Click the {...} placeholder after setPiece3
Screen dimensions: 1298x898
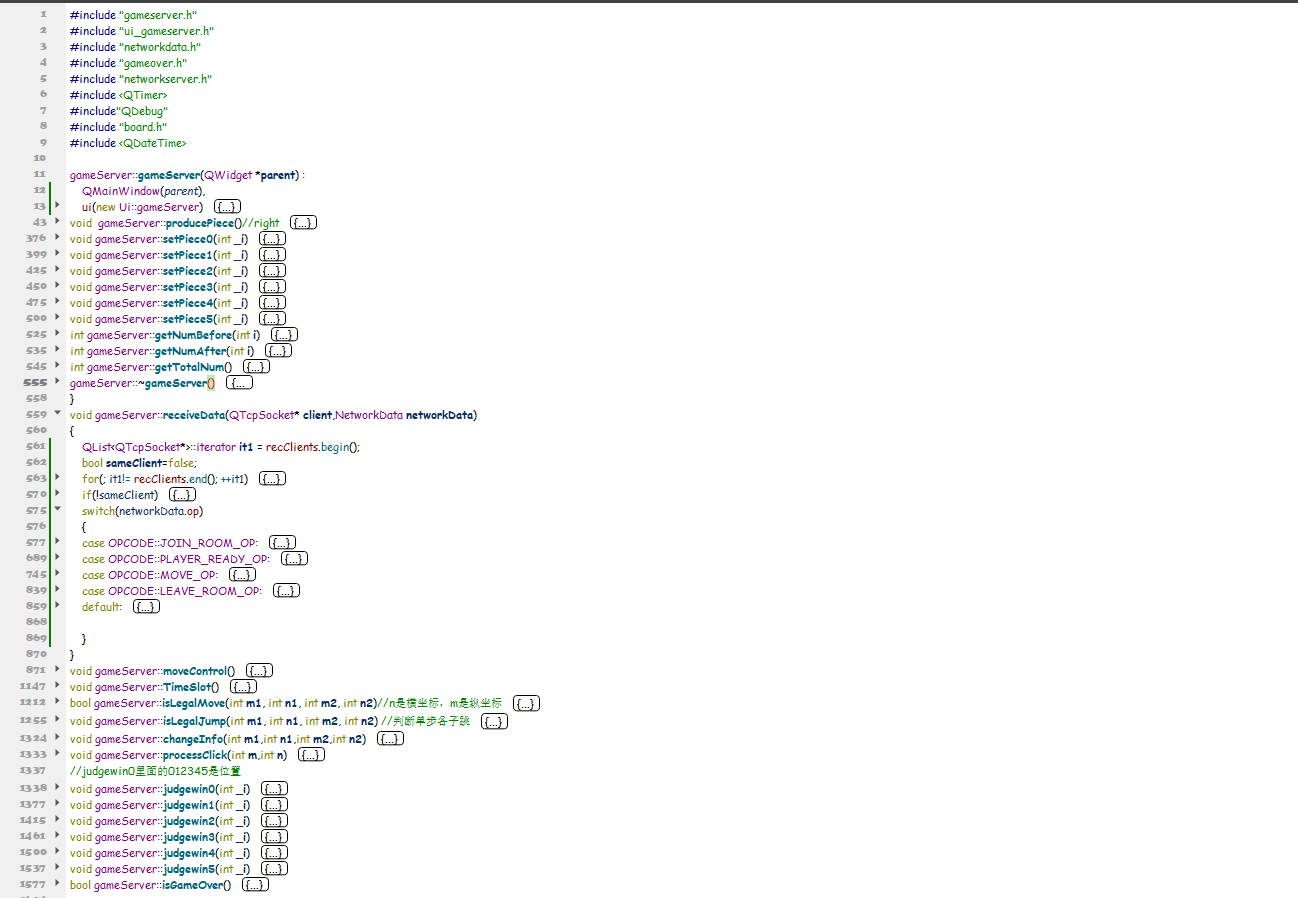coord(272,287)
